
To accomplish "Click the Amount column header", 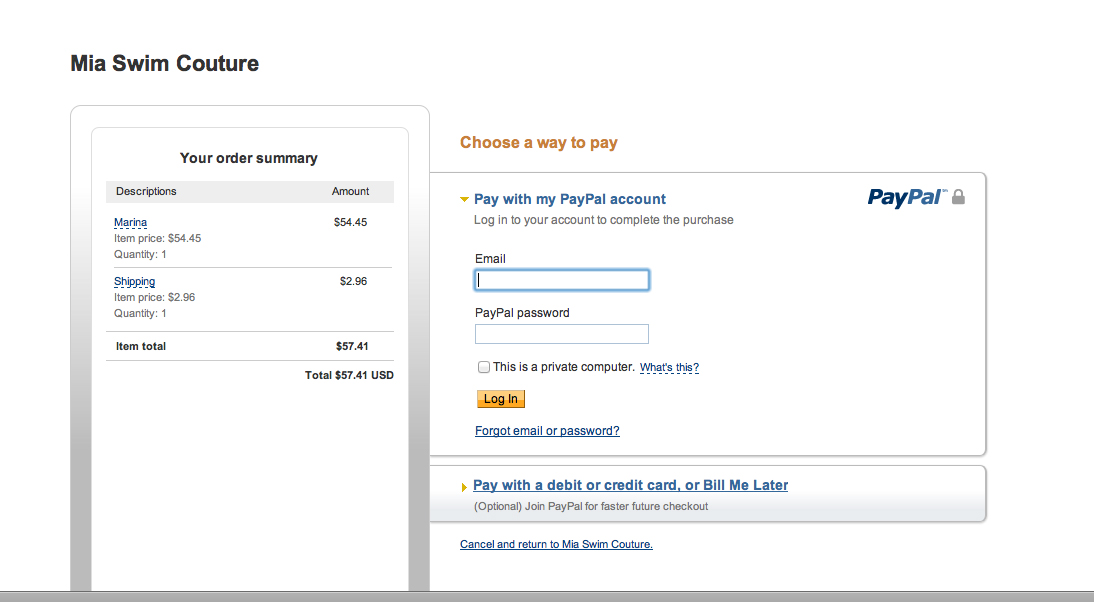I will pyautogui.click(x=350, y=191).
